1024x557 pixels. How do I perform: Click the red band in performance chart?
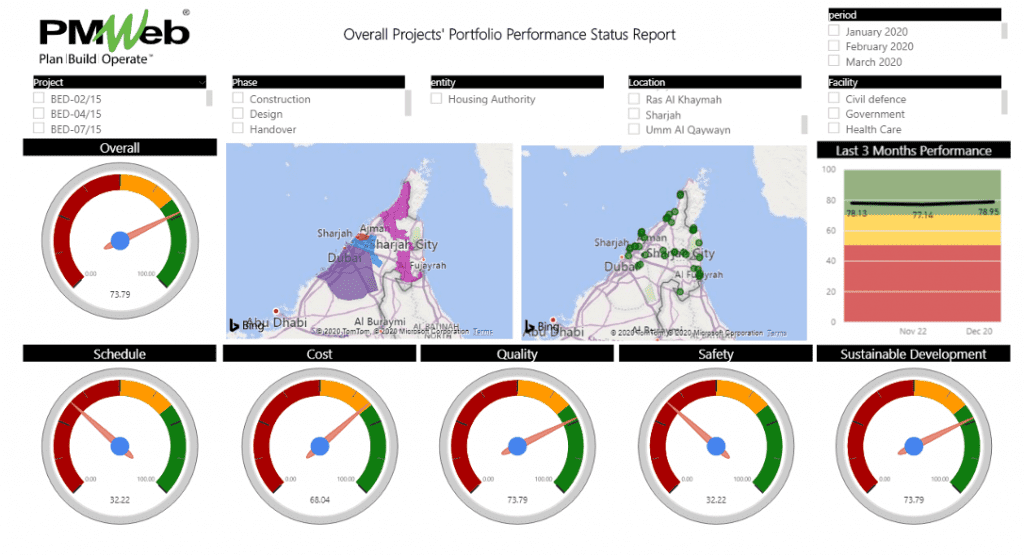click(x=922, y=283)
